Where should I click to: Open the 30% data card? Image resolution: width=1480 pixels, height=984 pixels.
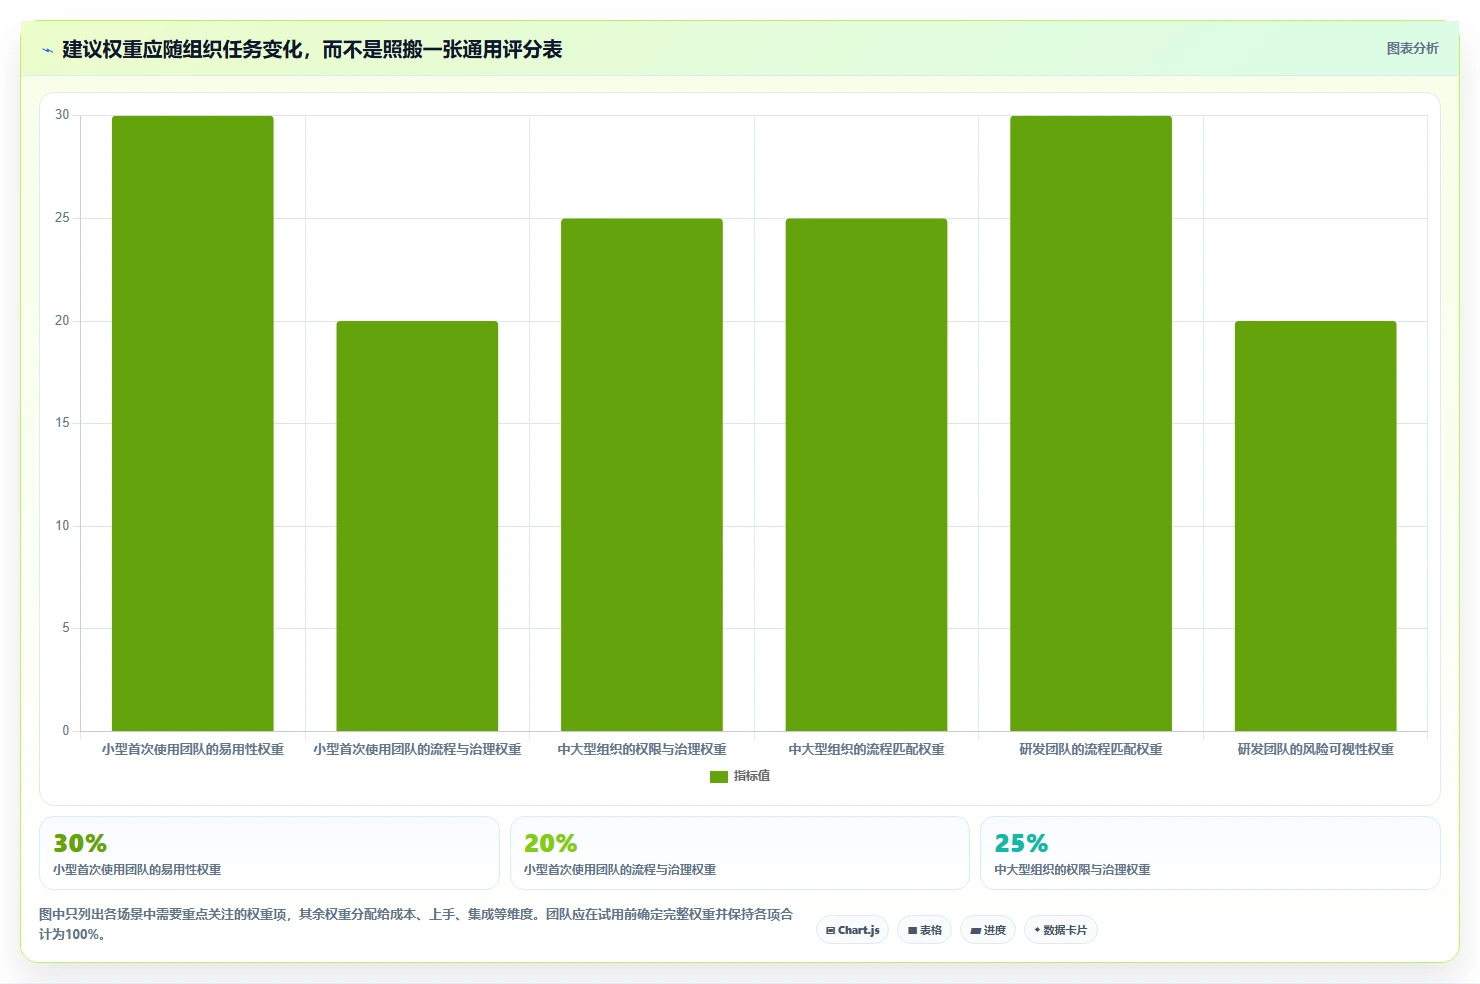(x=269, y=853)
